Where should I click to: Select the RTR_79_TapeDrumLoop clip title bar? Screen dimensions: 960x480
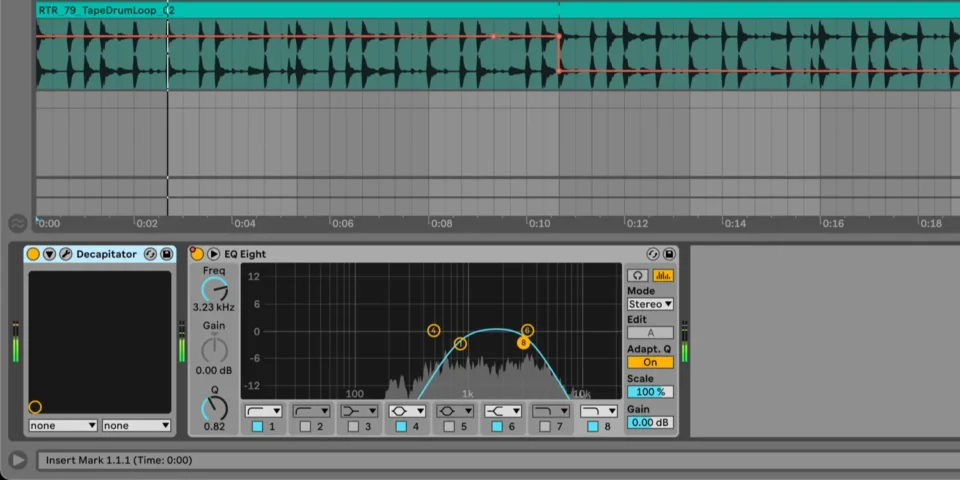point(300,9)
